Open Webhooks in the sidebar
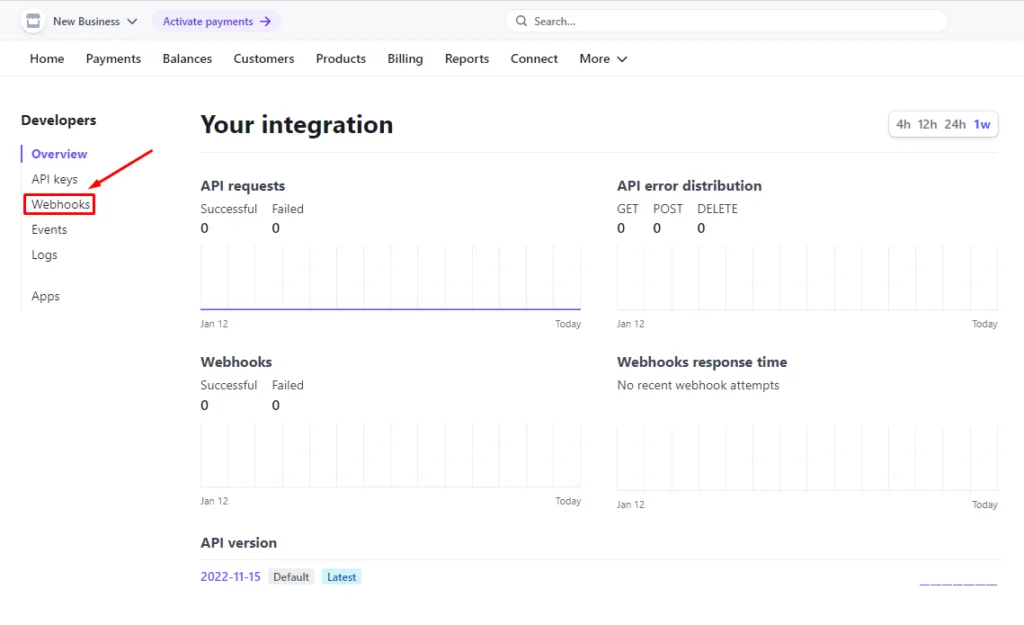 point(61,204)
